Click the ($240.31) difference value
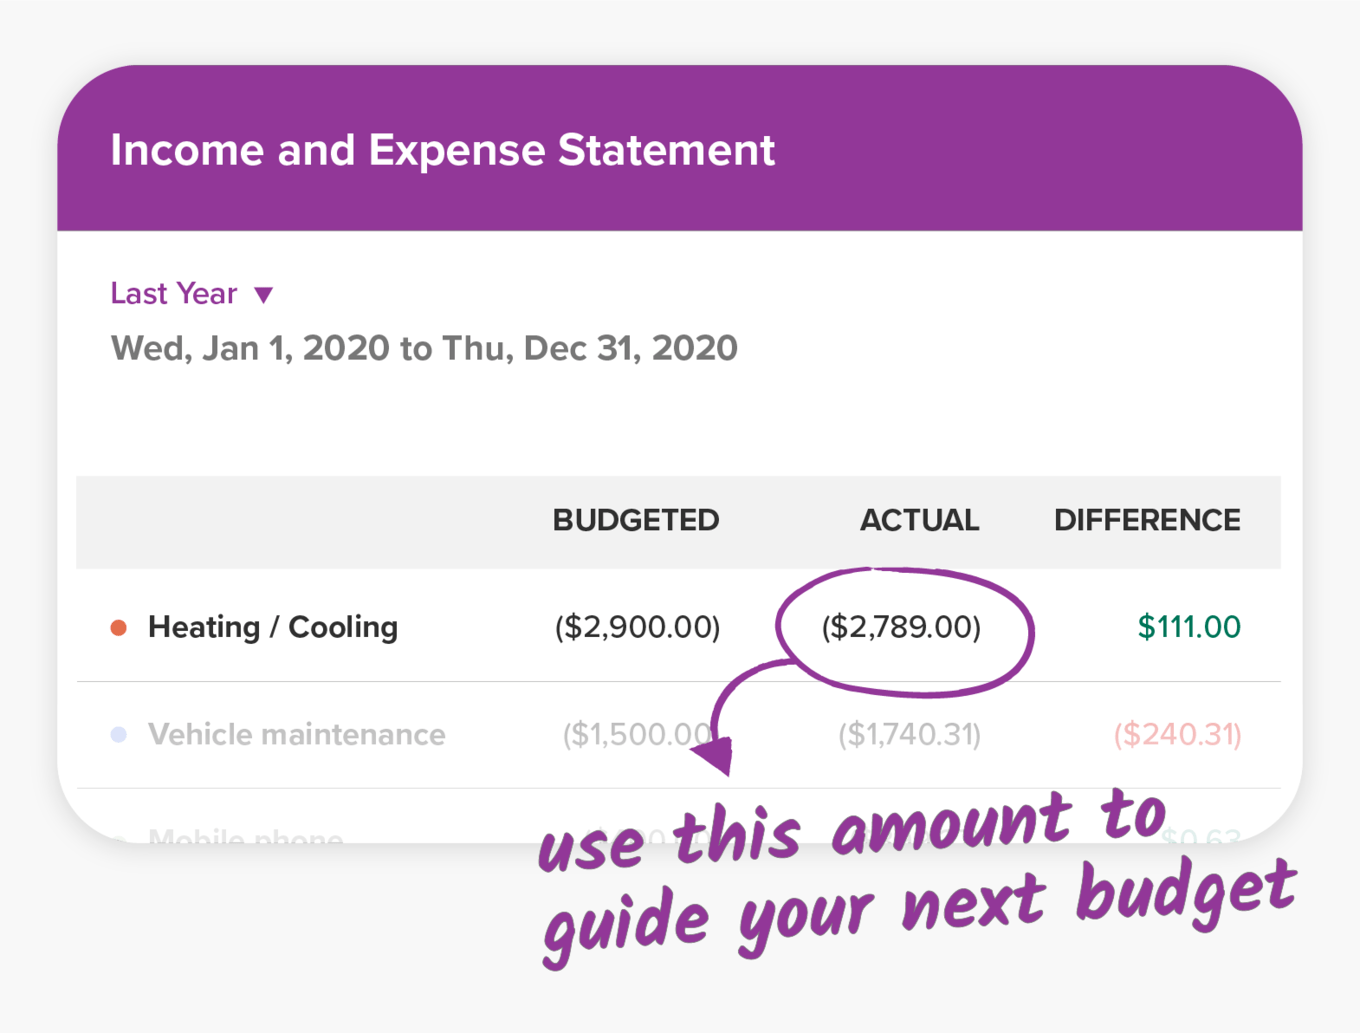Screen dimensions: 1360x1033 pyautogui.click(x=1177, y=734)
